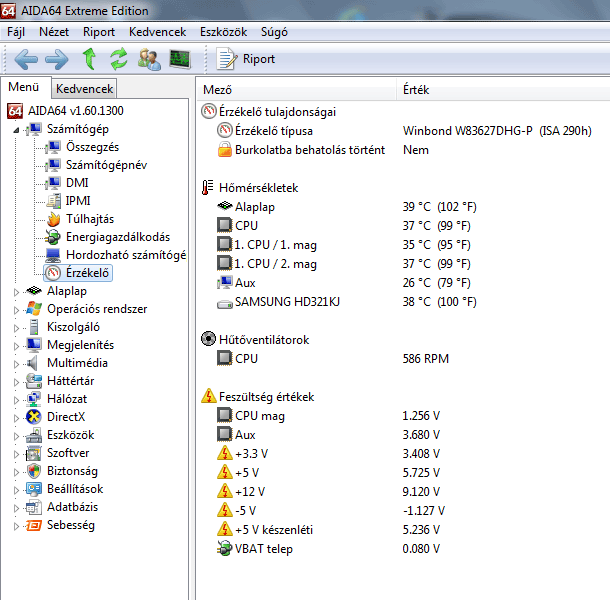Expand the Adatbázis tree node
The image size is (610, 600).
tap(16, 508)
